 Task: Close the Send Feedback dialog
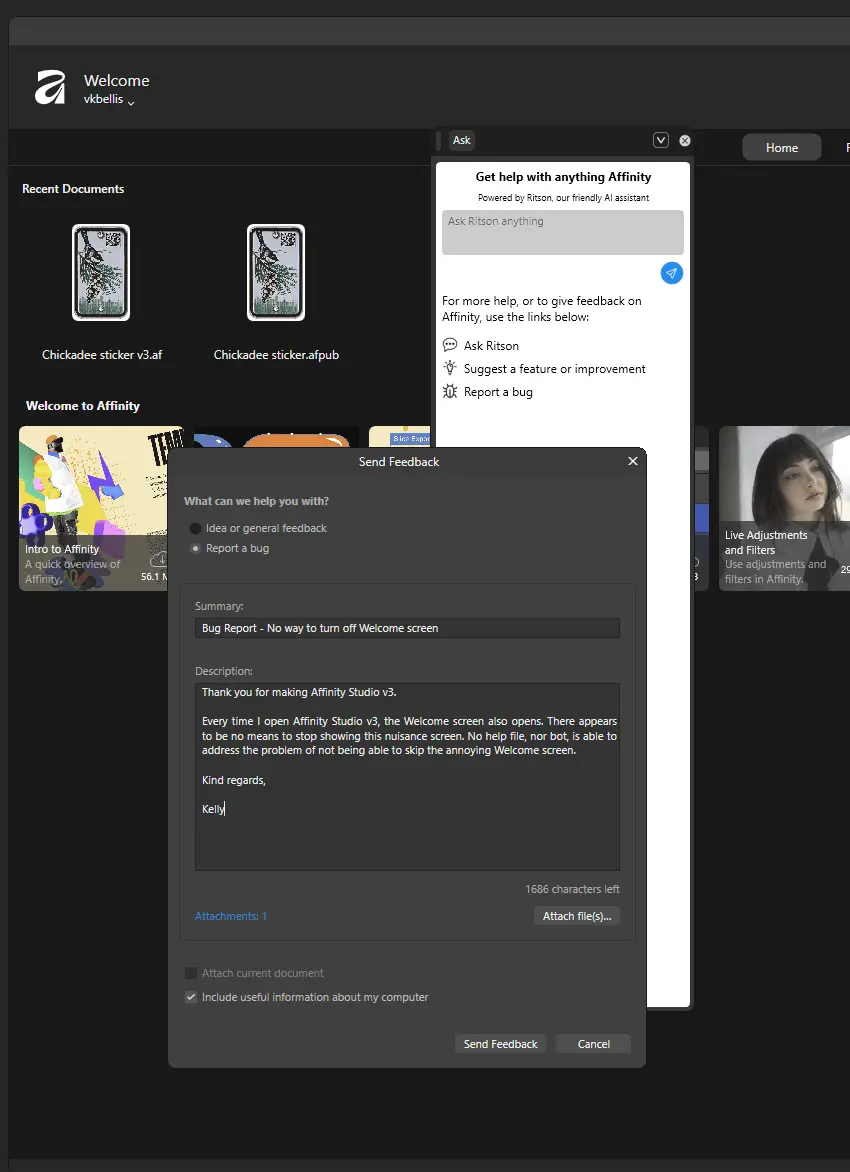pos(632,461)
